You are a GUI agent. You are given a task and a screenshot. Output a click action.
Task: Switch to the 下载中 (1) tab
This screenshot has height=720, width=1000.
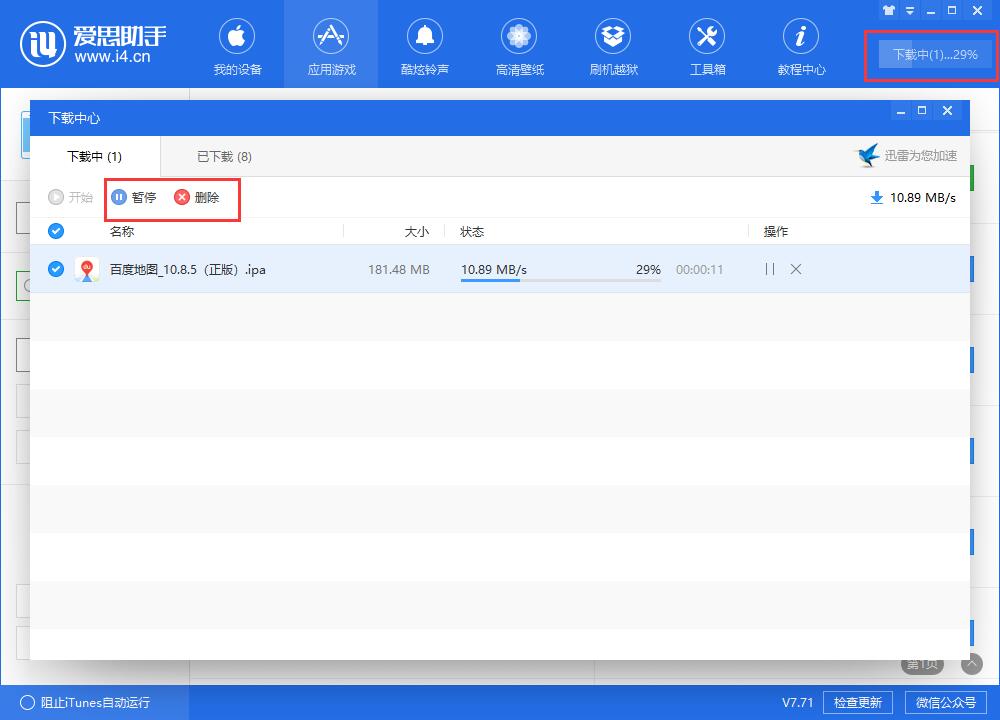pyautogui.click(x=94, y=156)
